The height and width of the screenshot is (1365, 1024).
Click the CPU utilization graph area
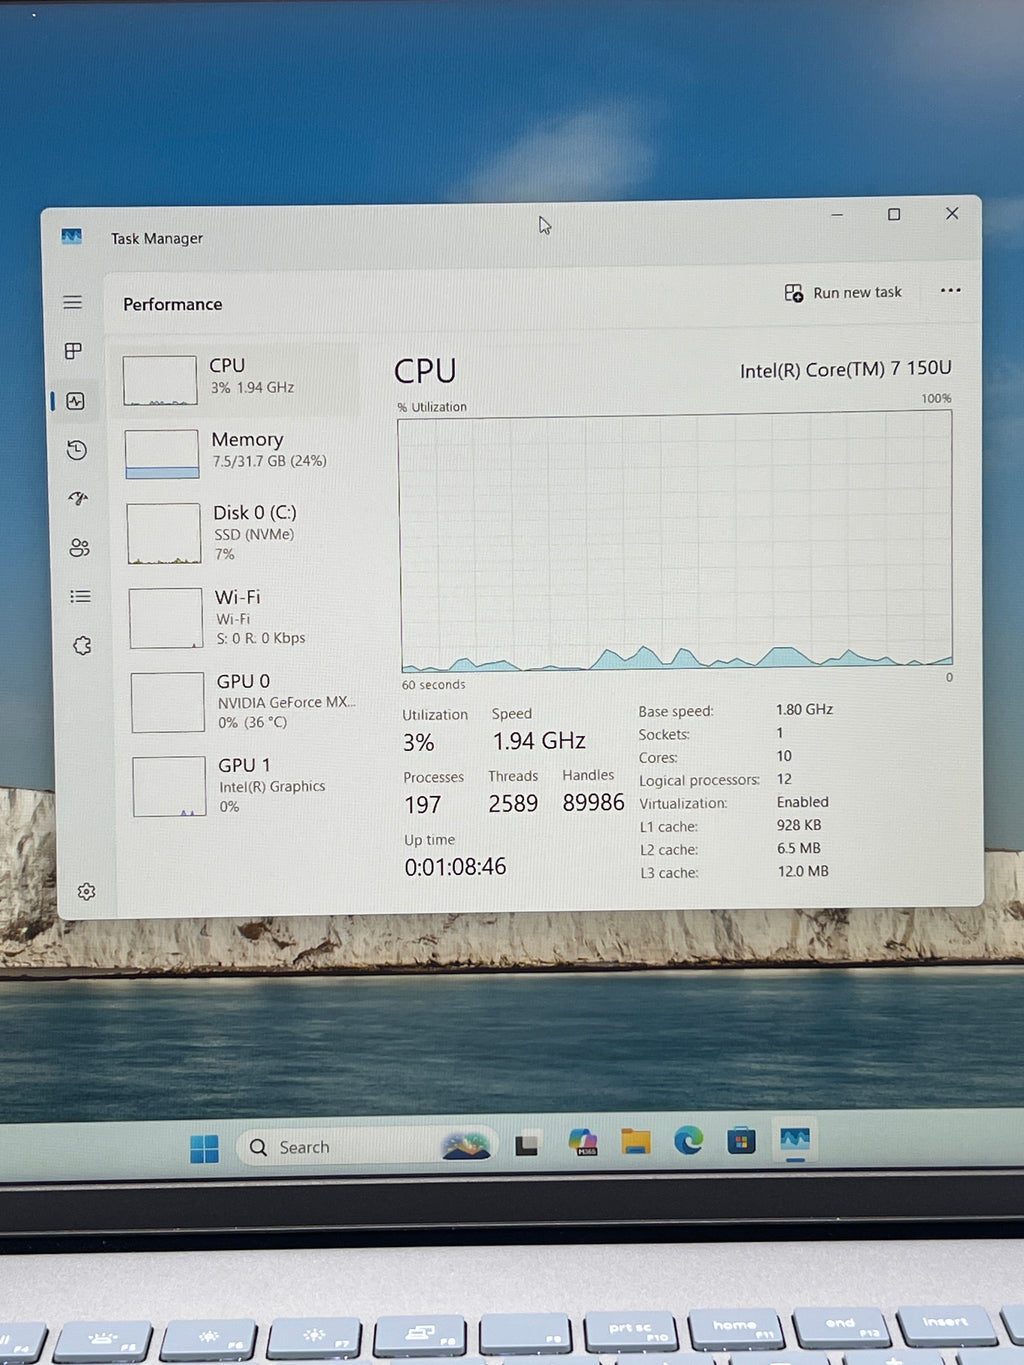676,542
